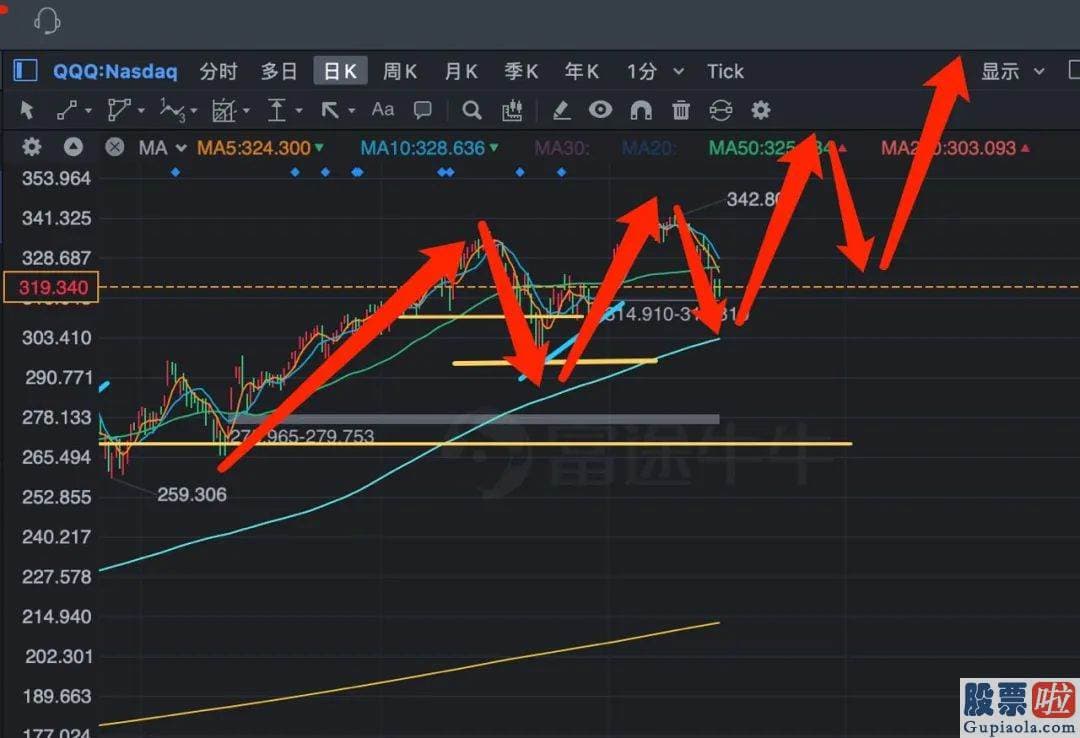The width and height of the screenshot is (1080, 738).
Task: Click the 252.855 price axis label
Action: [56, 497]
